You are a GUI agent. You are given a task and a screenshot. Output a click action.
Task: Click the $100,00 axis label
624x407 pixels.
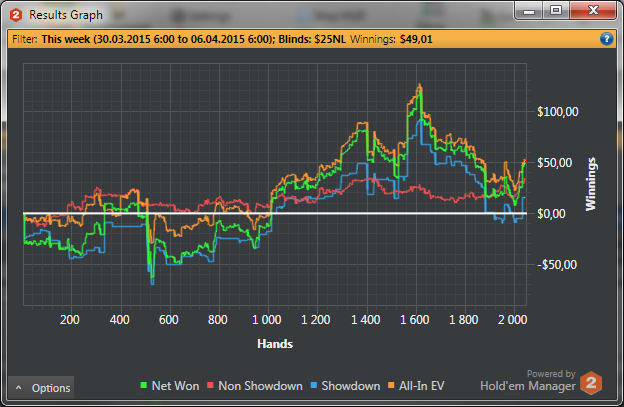pos(558,112)
